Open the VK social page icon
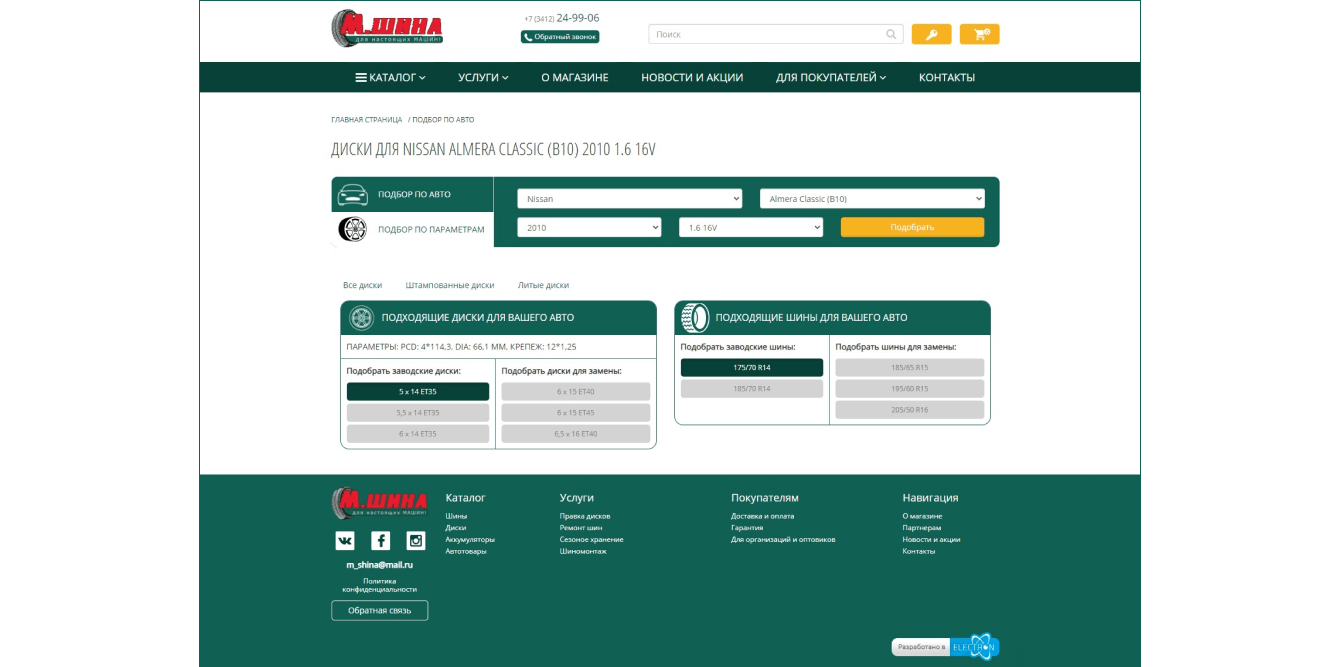Screen dimensions: 1340x667 (345, 541)
